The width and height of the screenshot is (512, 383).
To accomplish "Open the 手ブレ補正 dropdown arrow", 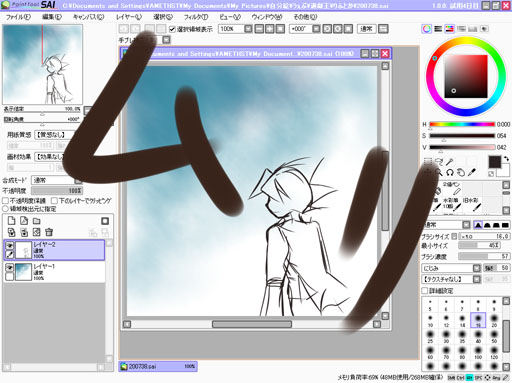I will 166,40.
